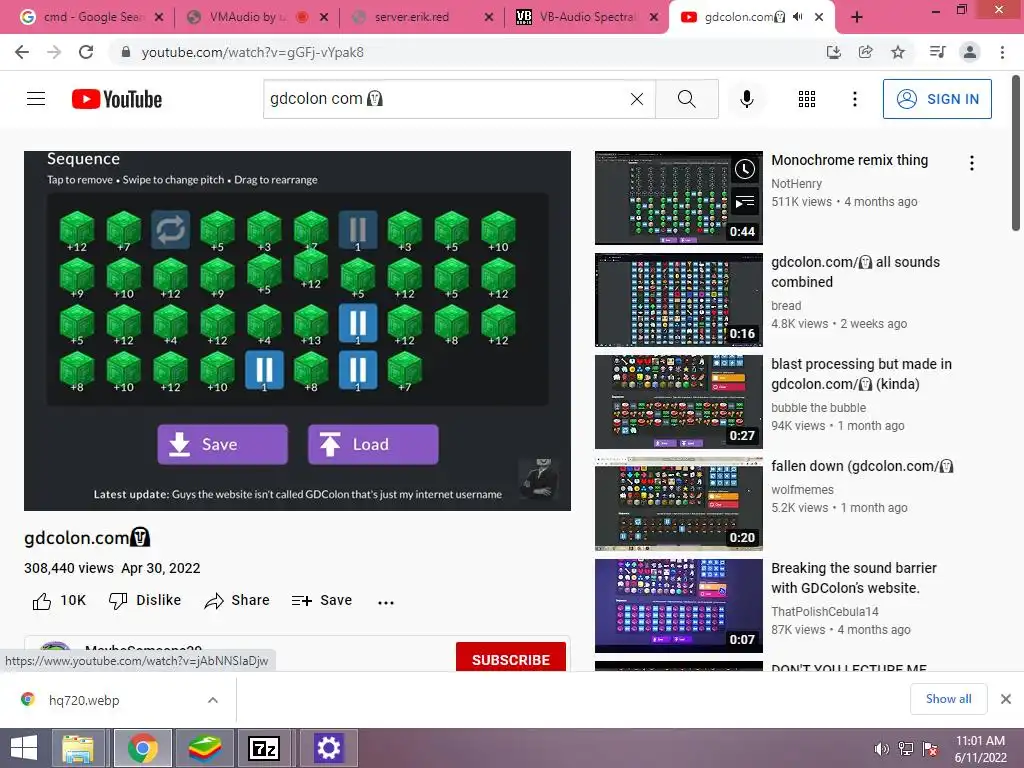Open YouTube settings three-dot menu
The width and height of the screenshot is (1024, 768).
(x=854, y=99)
